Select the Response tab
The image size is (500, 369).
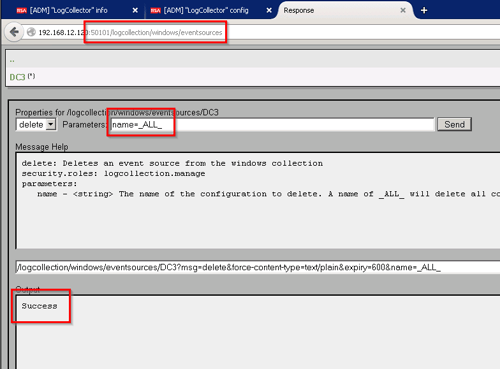pyautogui.click(x=299, y=11)
